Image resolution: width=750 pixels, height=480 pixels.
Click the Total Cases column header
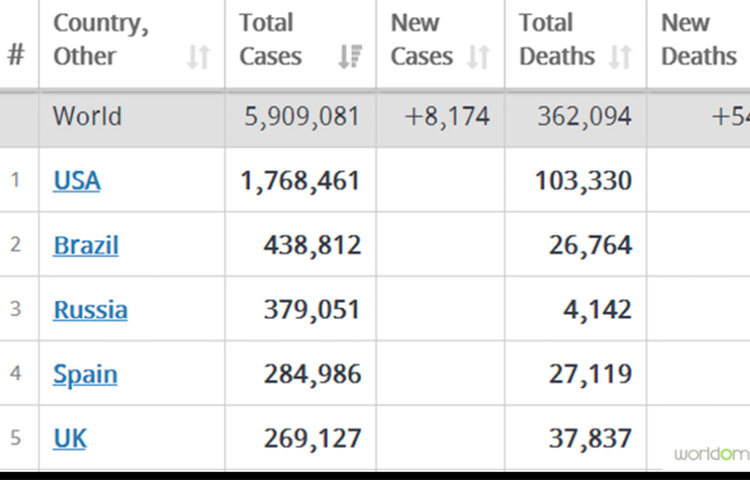[270, 40]
